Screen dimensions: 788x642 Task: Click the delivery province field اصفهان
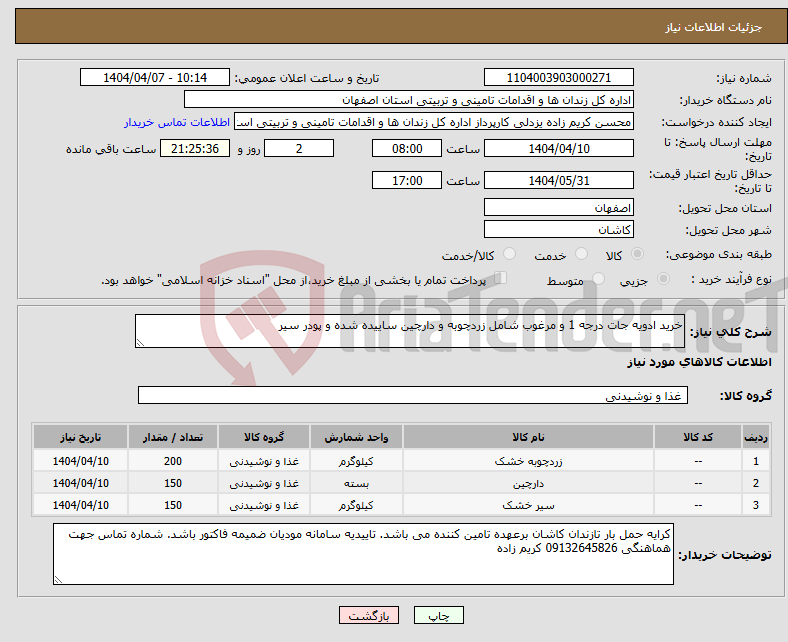558,207
